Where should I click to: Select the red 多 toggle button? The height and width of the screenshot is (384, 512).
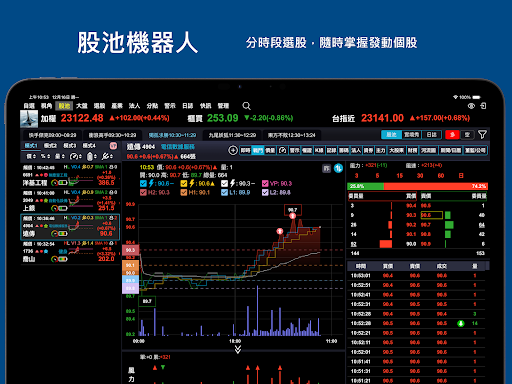(452, 135)
